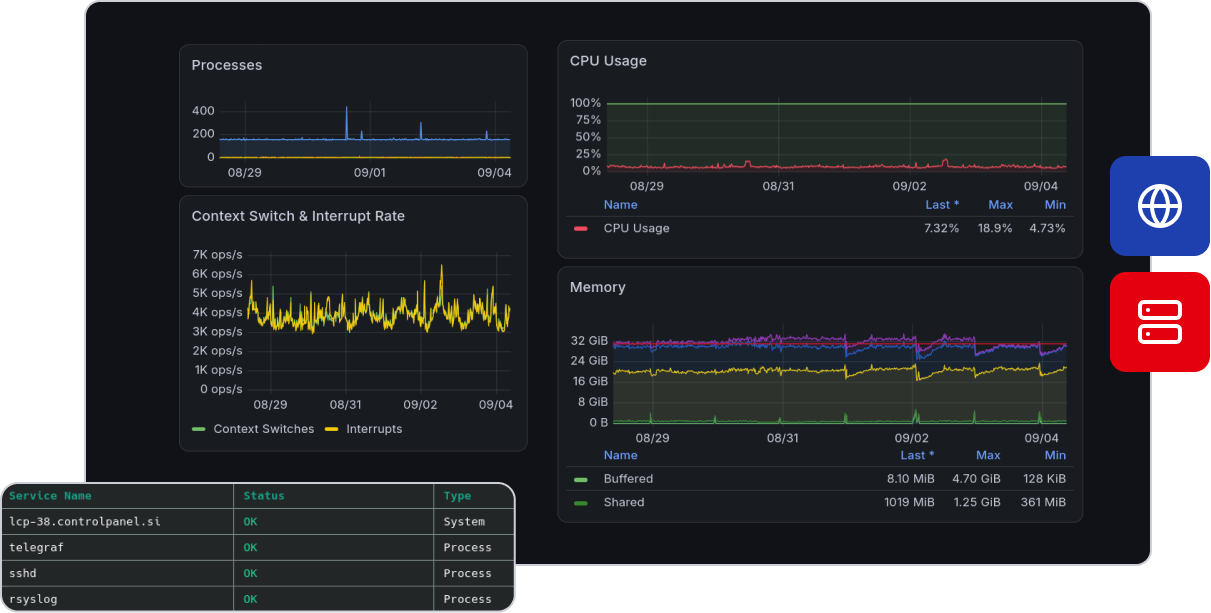Click the Status column header
Viewport: 1211px width, 613px height.
tap(264, 496)
